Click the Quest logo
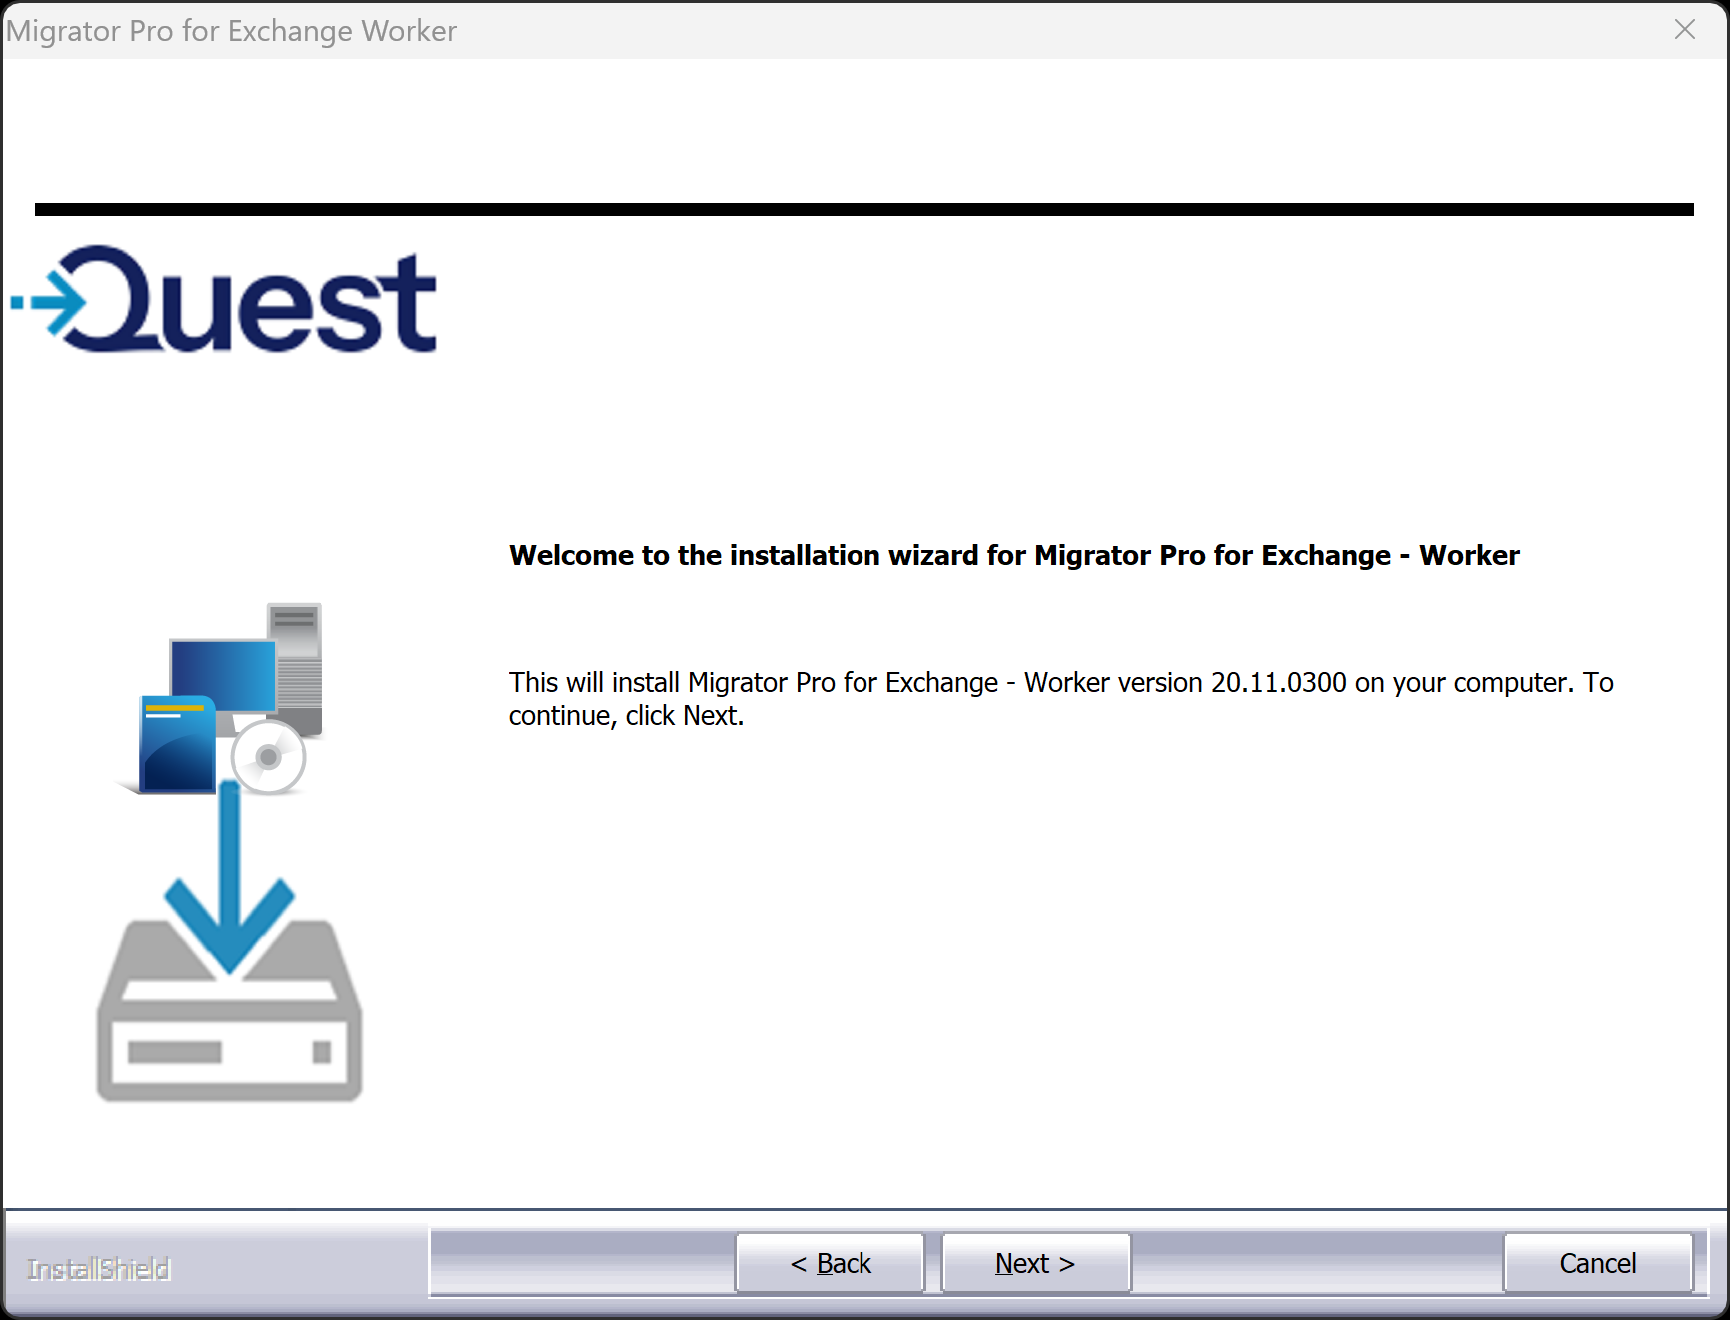Screen dimensions: 1730x1320 224,299
